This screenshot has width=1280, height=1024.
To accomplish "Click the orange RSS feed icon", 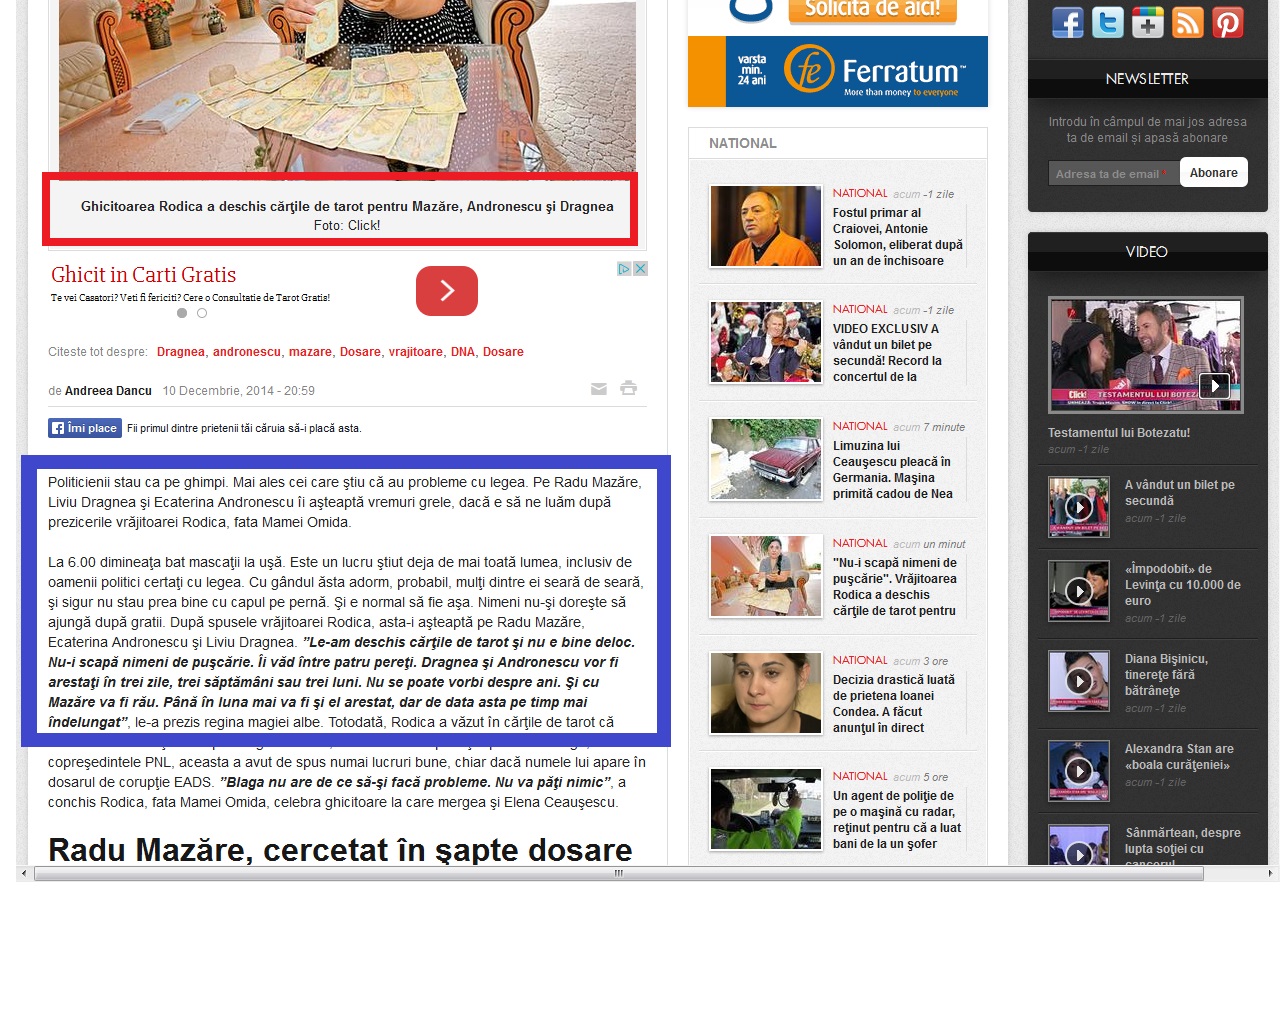I will pos(1187,22).
